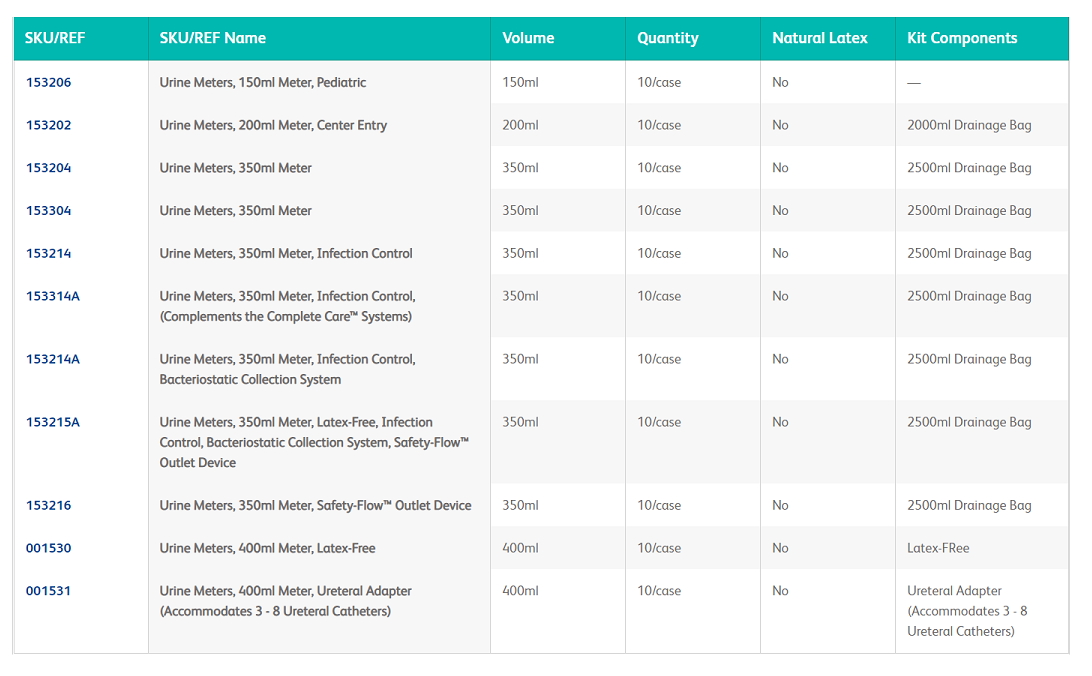
Task: Click the SKU/REF column header
Action: click(53, 39)
